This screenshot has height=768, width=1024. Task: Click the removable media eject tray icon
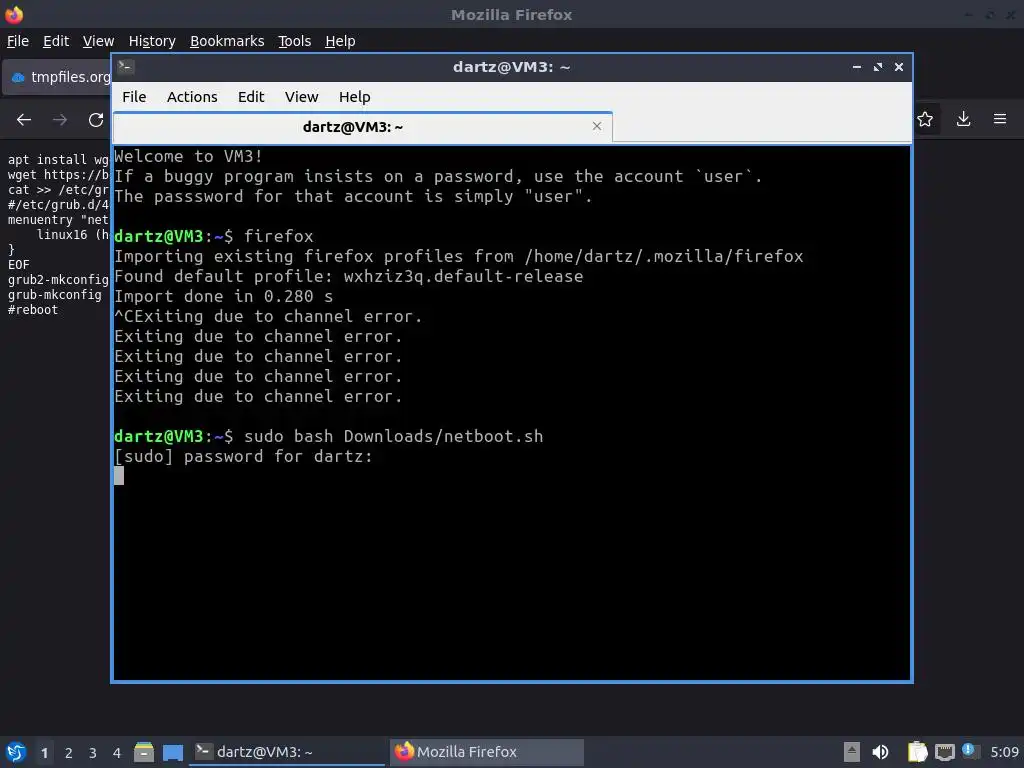tap(852, 752)
